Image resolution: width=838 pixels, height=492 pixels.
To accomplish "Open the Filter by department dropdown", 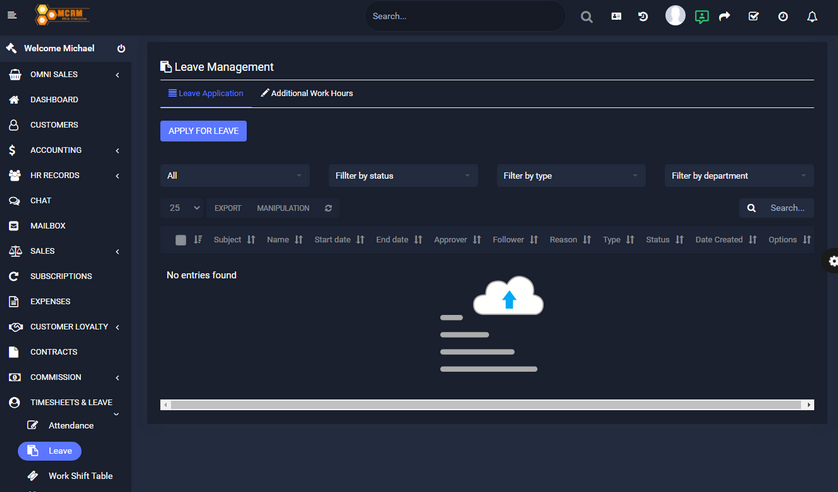I will (x=739, y=176).
